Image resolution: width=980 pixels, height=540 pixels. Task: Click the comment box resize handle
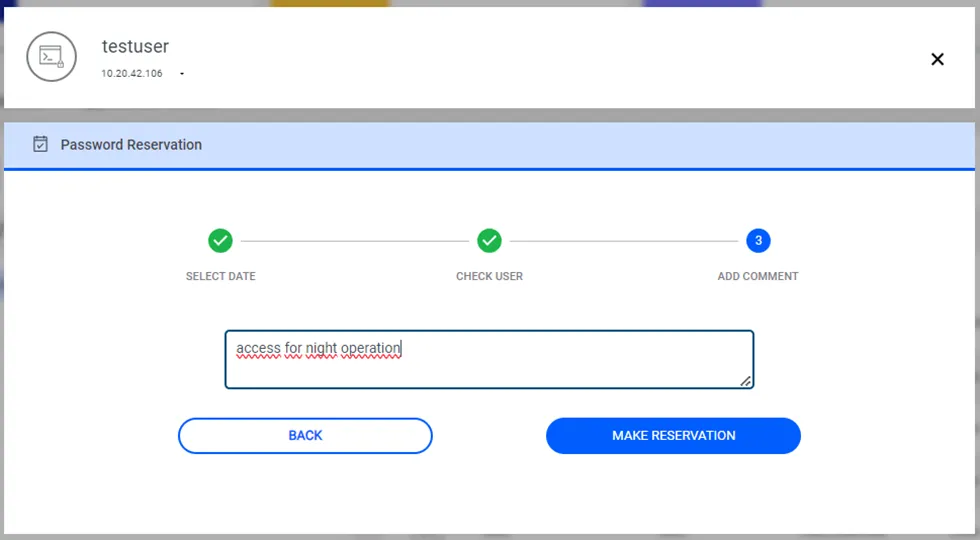745,381
